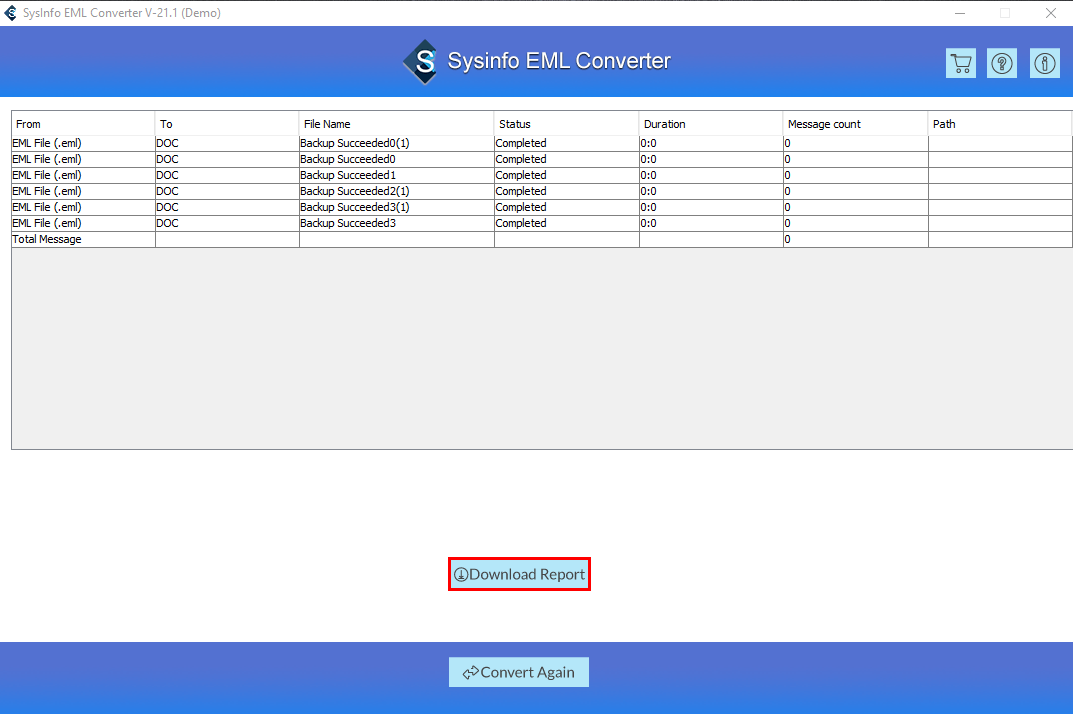Screen dimensions: 1073x714
Task: Click the Sysinfo EML Converter header logo
Action: pos(420,61)
